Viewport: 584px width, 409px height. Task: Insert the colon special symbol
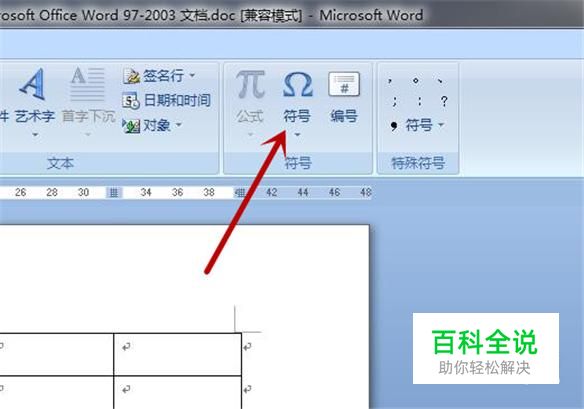pos(420,101)
